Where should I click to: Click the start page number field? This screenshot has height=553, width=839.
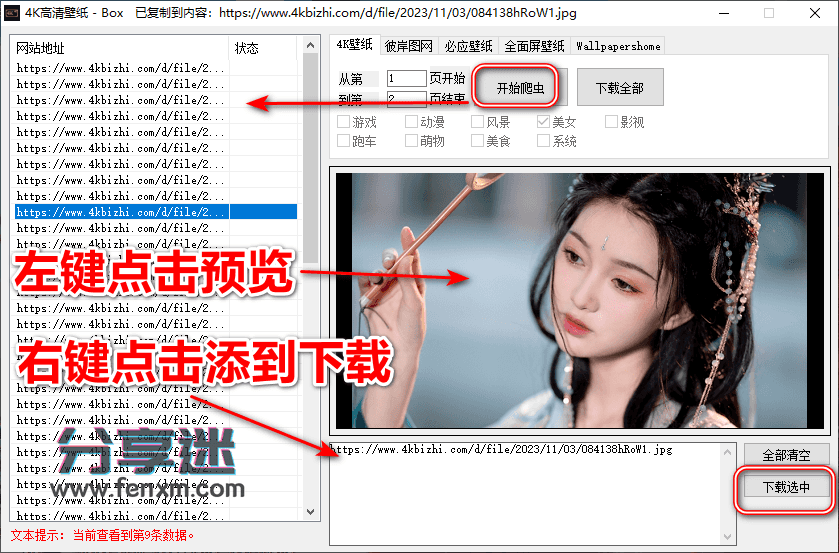coord(406,79)
